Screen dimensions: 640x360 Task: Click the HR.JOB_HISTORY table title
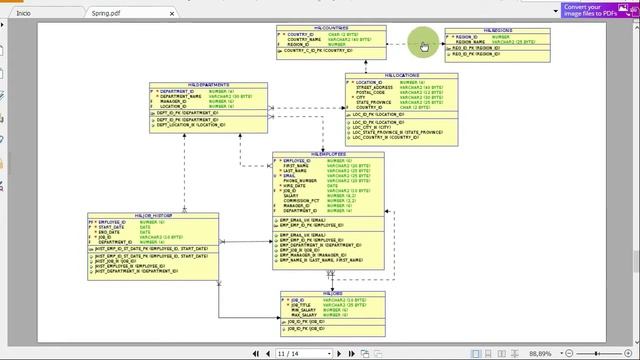153,216
